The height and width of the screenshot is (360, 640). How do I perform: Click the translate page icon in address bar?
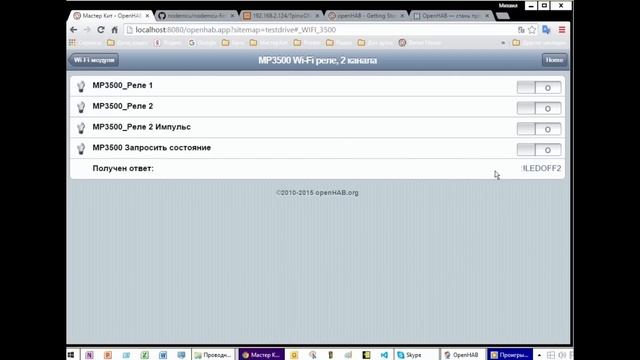(x=521, y=30)
